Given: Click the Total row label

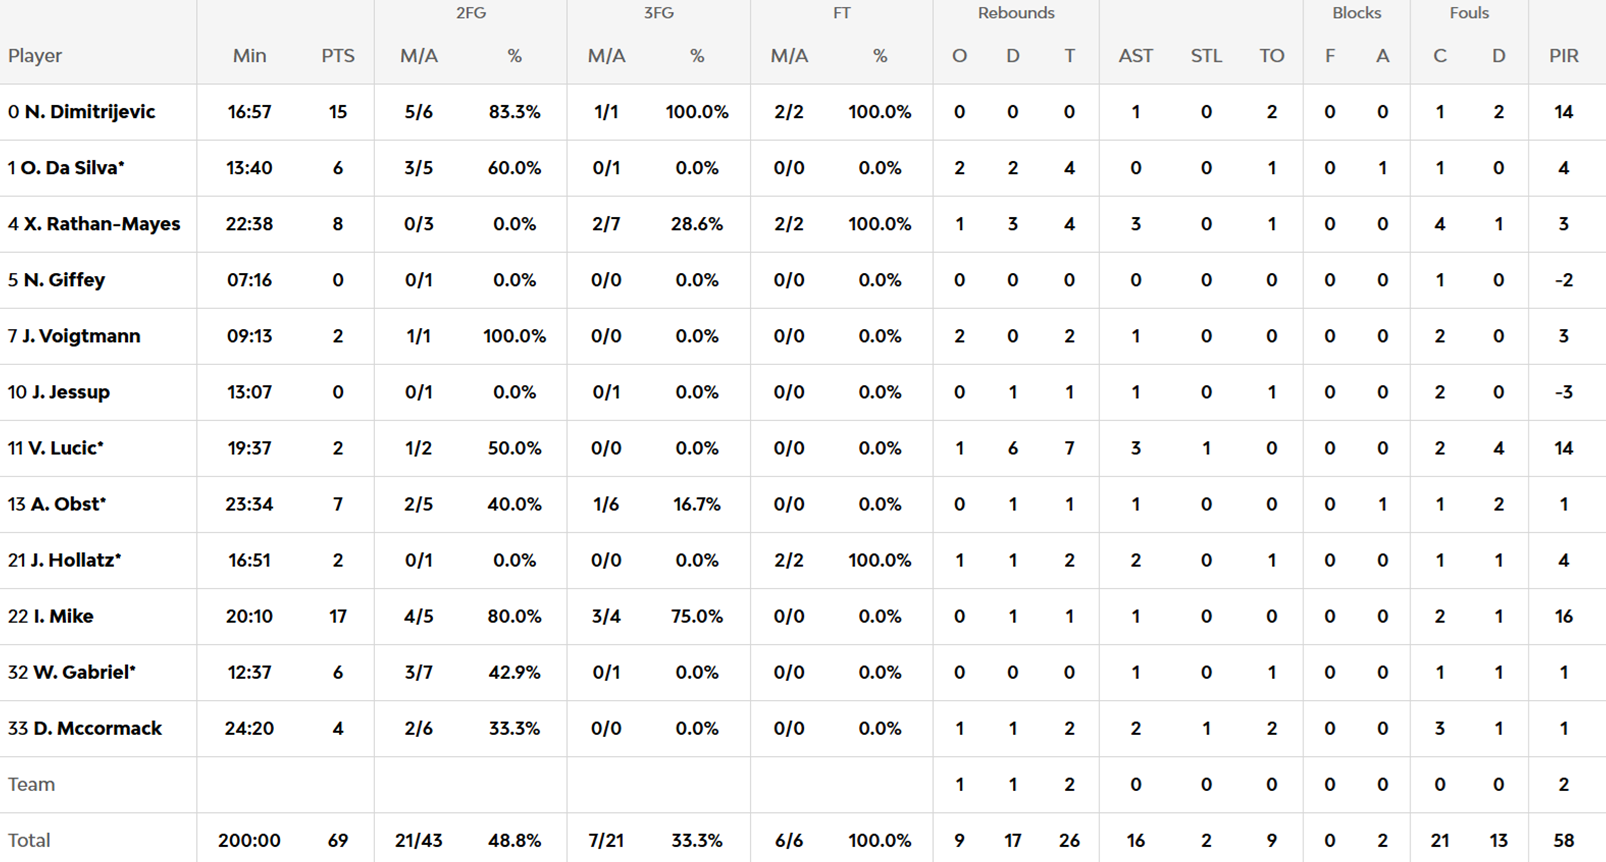Looking at the screenshot, I should 29,840.
